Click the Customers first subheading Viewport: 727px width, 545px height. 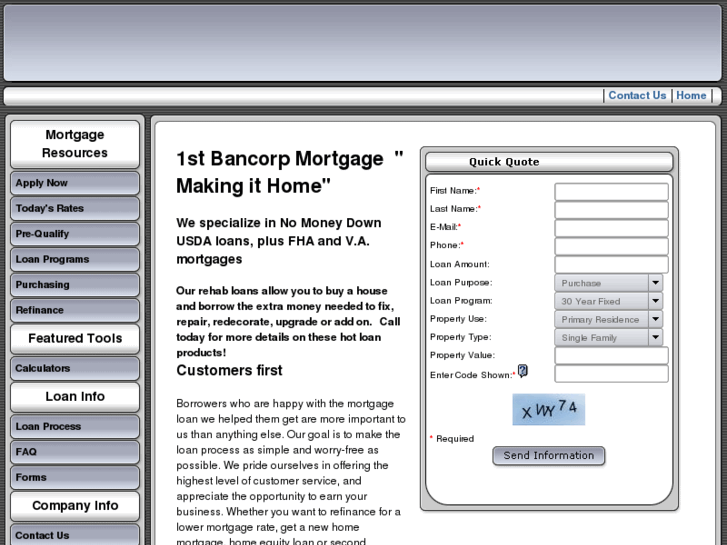(229, 371)
